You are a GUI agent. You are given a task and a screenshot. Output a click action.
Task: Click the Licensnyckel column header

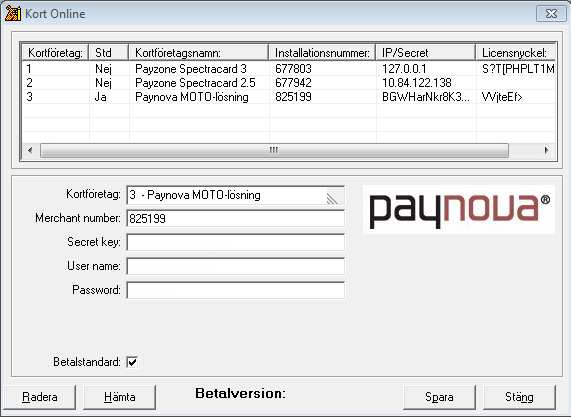[x=515, y=53]
